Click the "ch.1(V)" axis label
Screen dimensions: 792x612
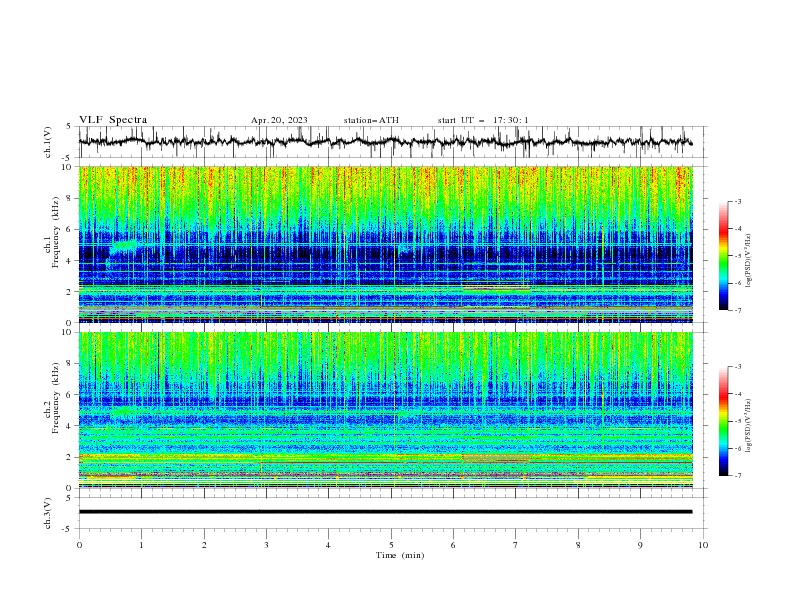(48, 142)
